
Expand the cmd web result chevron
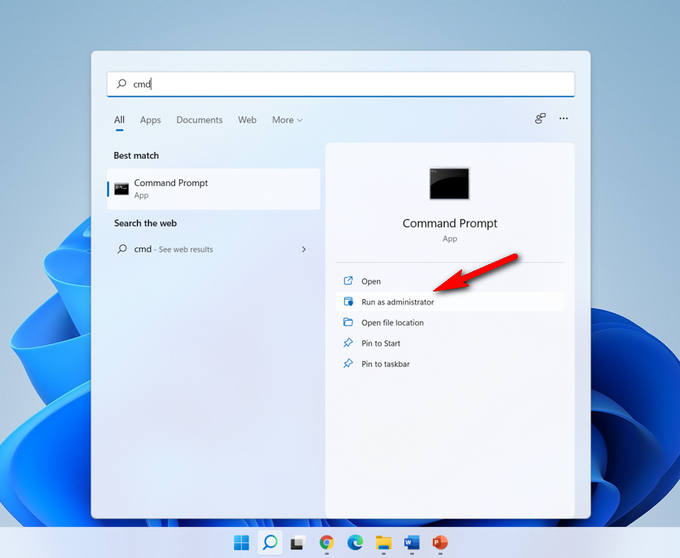pyautogui.click(x=304, y=249)
